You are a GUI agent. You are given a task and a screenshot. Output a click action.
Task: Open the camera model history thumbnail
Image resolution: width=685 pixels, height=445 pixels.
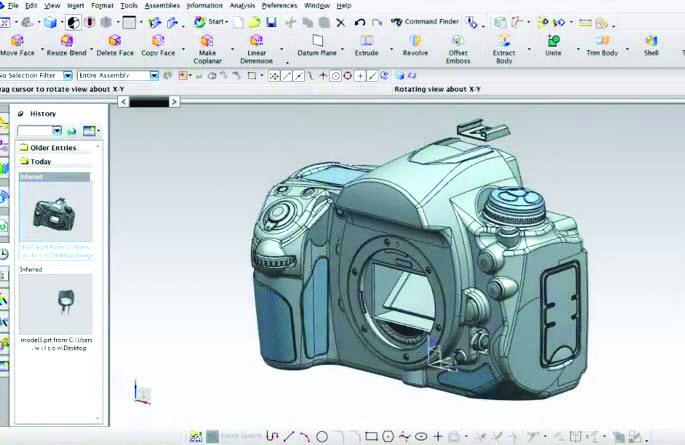(x=55, y=211)
